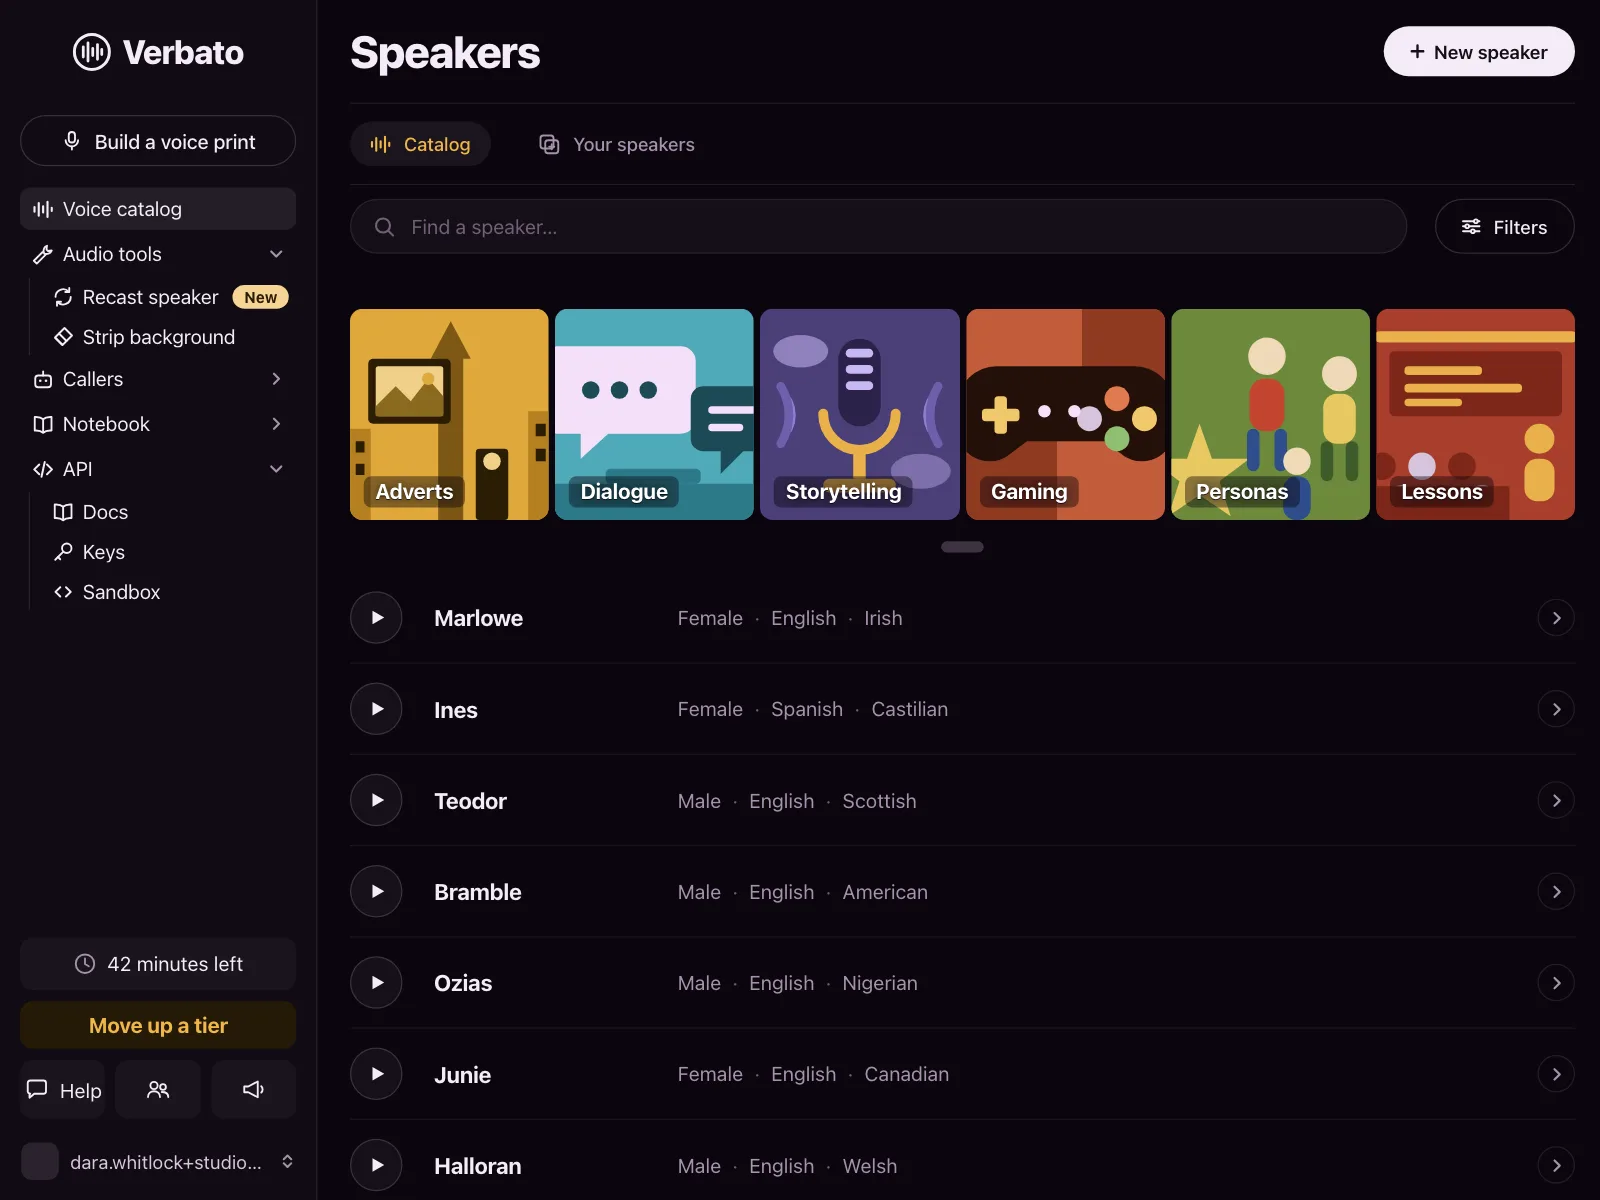Screen dimensions: 1600x1200
Task: Open Halloran details chevron
Action: pos(1556,1165)
